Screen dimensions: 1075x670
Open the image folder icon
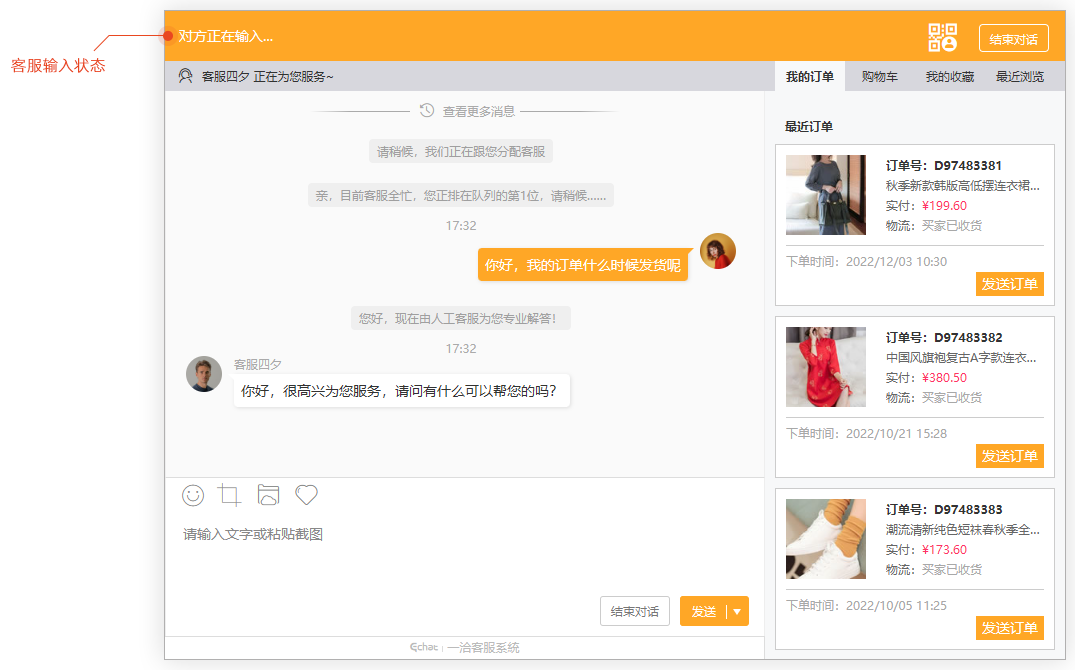tap(268, 495)
